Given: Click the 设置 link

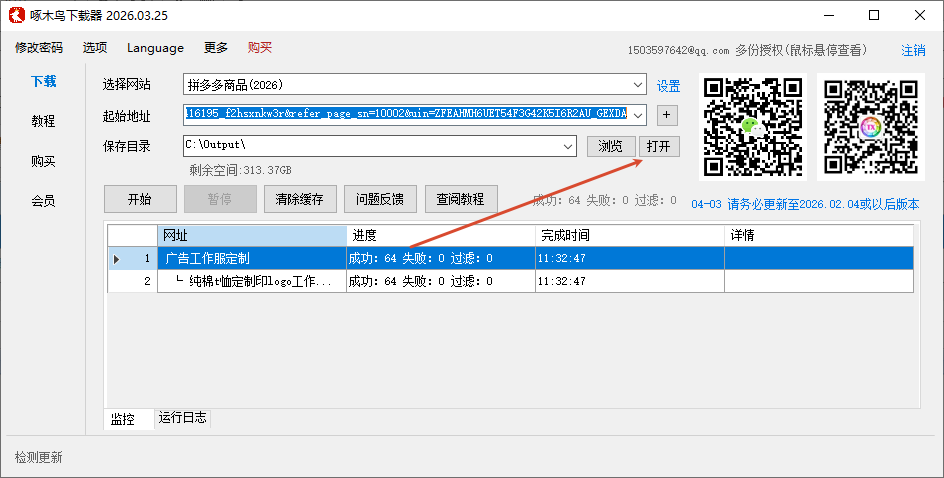Looking at the screenshot, I should (668, 86).
